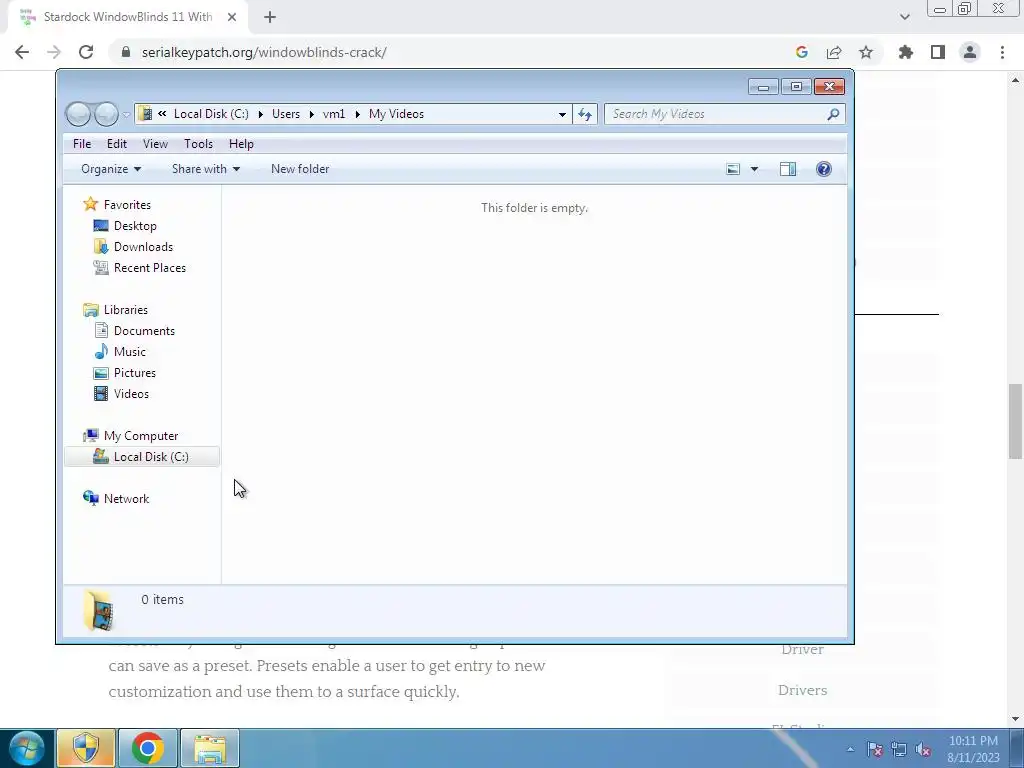Click the muted volume tray icon

click(923, 750)
